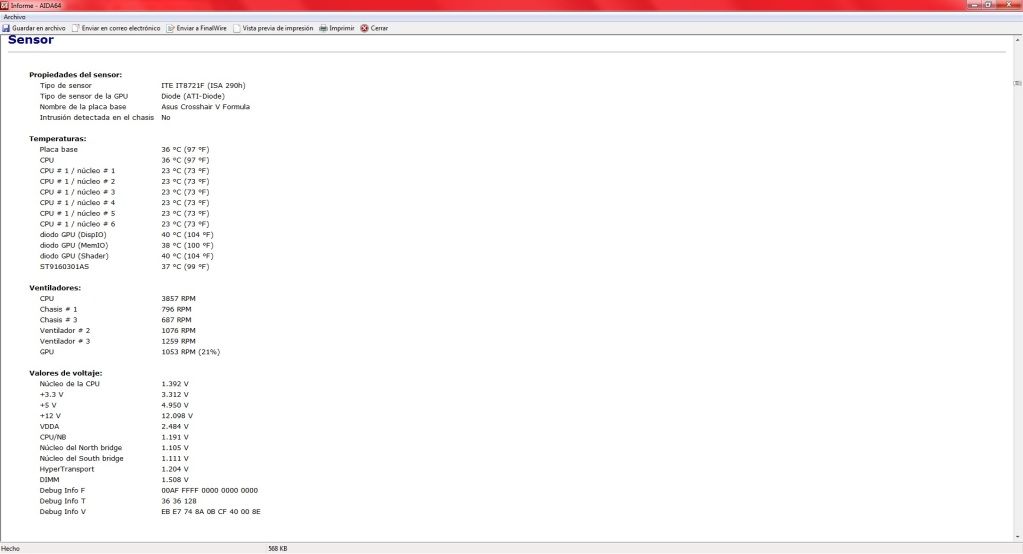This screenshot has height=554, width=1023.
Task: Click Núcleo del South bridge row
Action: (114, 459)
